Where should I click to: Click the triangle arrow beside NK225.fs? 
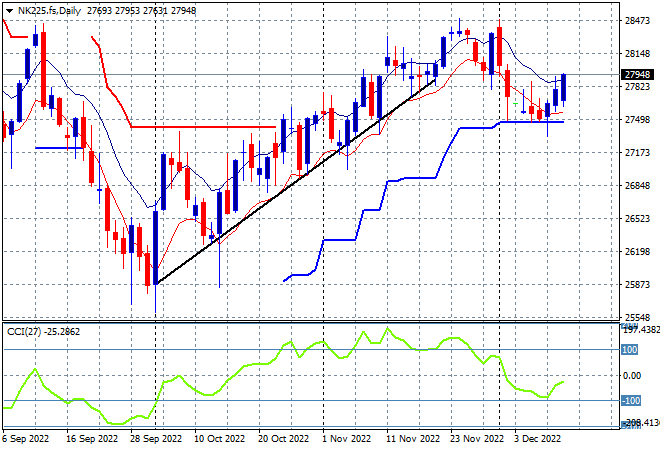click(9, 11)
